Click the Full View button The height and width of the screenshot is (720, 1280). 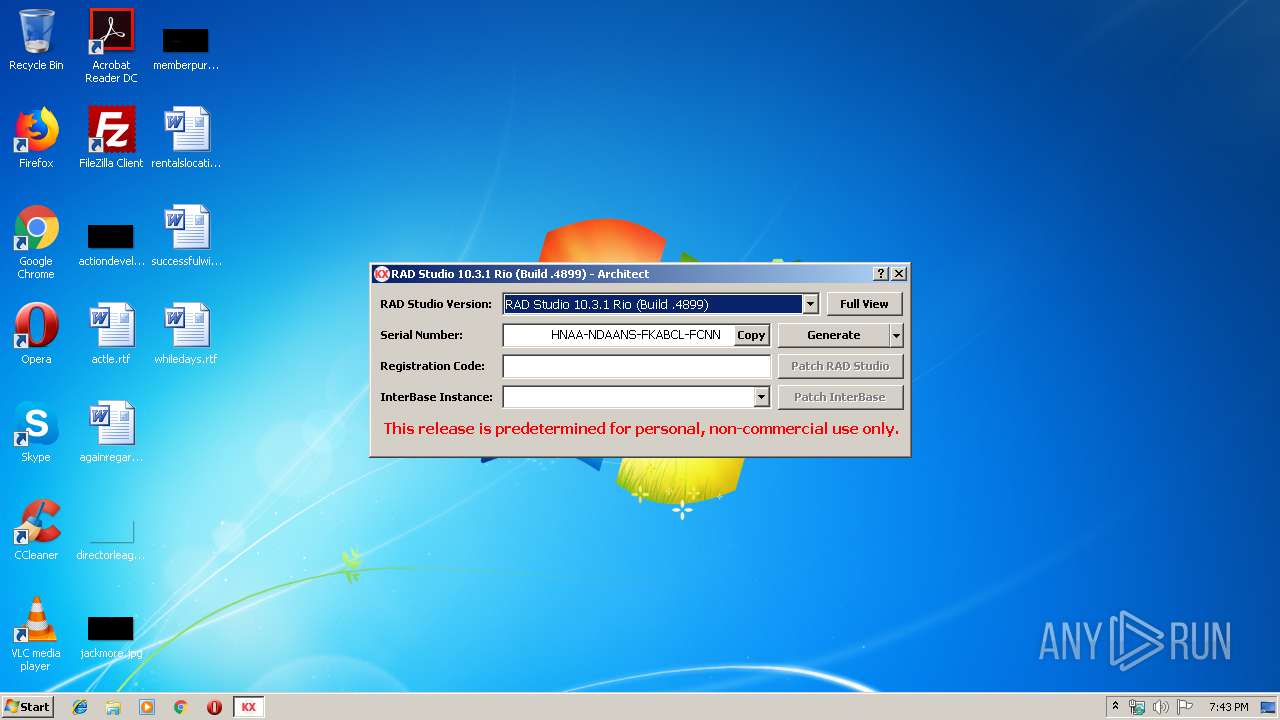[x=864, y=304]
